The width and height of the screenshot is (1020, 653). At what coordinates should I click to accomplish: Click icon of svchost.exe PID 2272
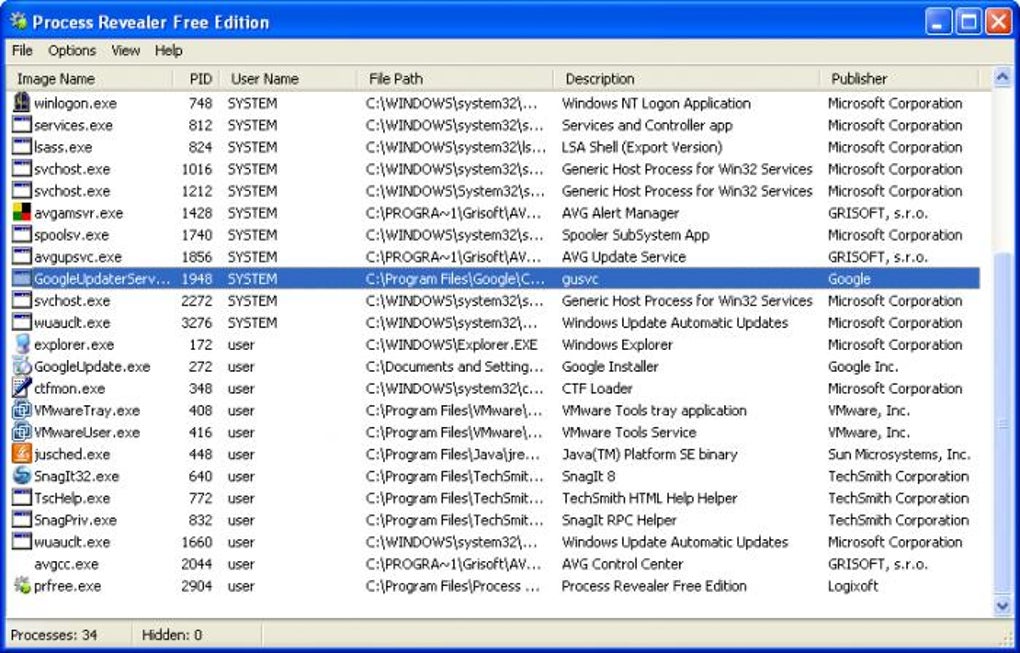(21, 300)
